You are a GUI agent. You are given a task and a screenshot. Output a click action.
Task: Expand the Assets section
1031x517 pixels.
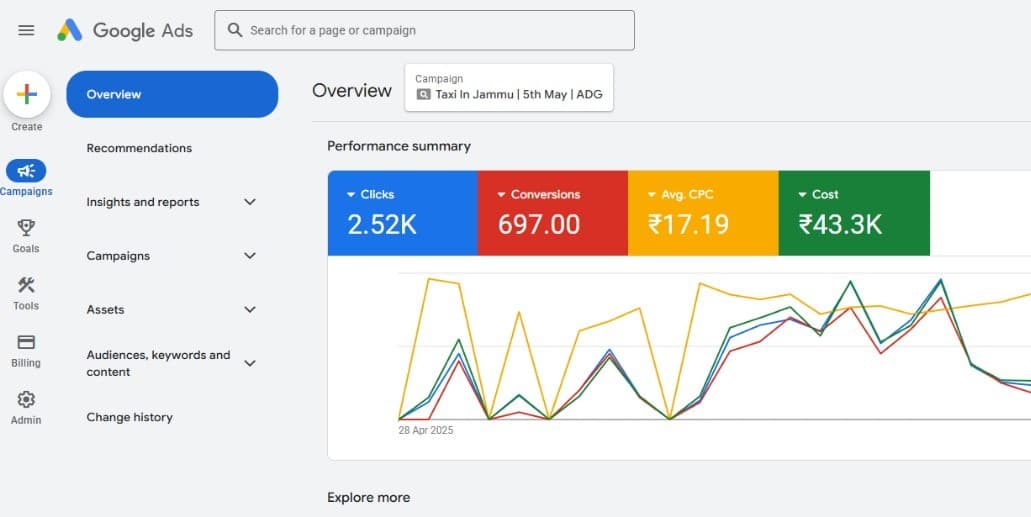pyautogui.click(x=250, y=310)
